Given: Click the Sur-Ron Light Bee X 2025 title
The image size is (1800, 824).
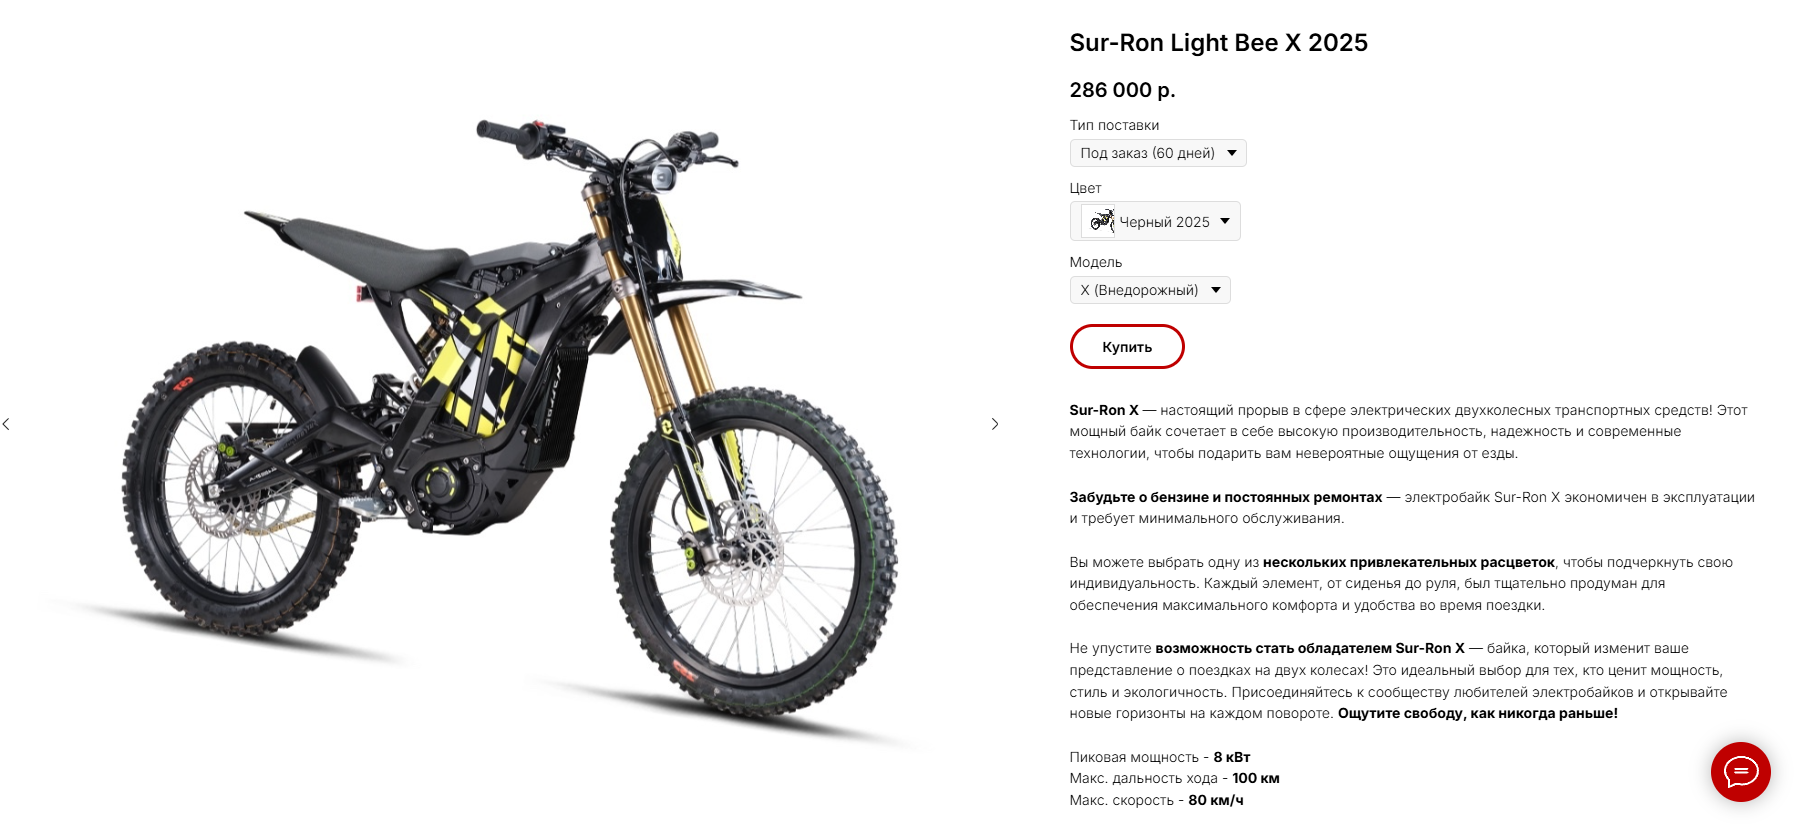Looking at the screenshot, I should (x=1218, y=43).
